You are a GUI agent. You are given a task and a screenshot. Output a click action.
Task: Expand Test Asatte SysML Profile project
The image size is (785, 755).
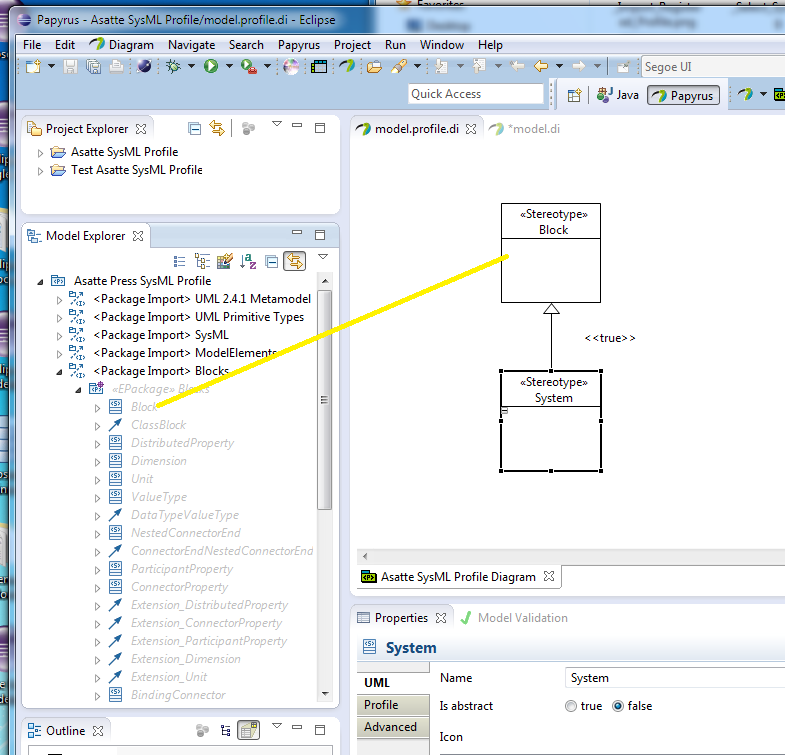(41, 171)
